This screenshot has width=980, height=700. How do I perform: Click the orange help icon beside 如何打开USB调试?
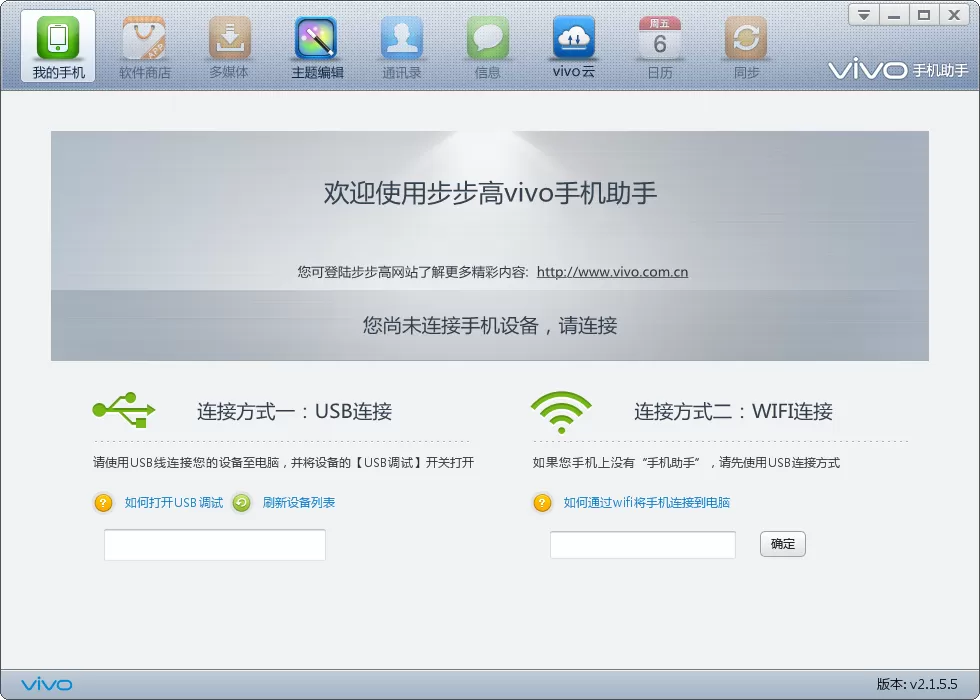(103, 502)
